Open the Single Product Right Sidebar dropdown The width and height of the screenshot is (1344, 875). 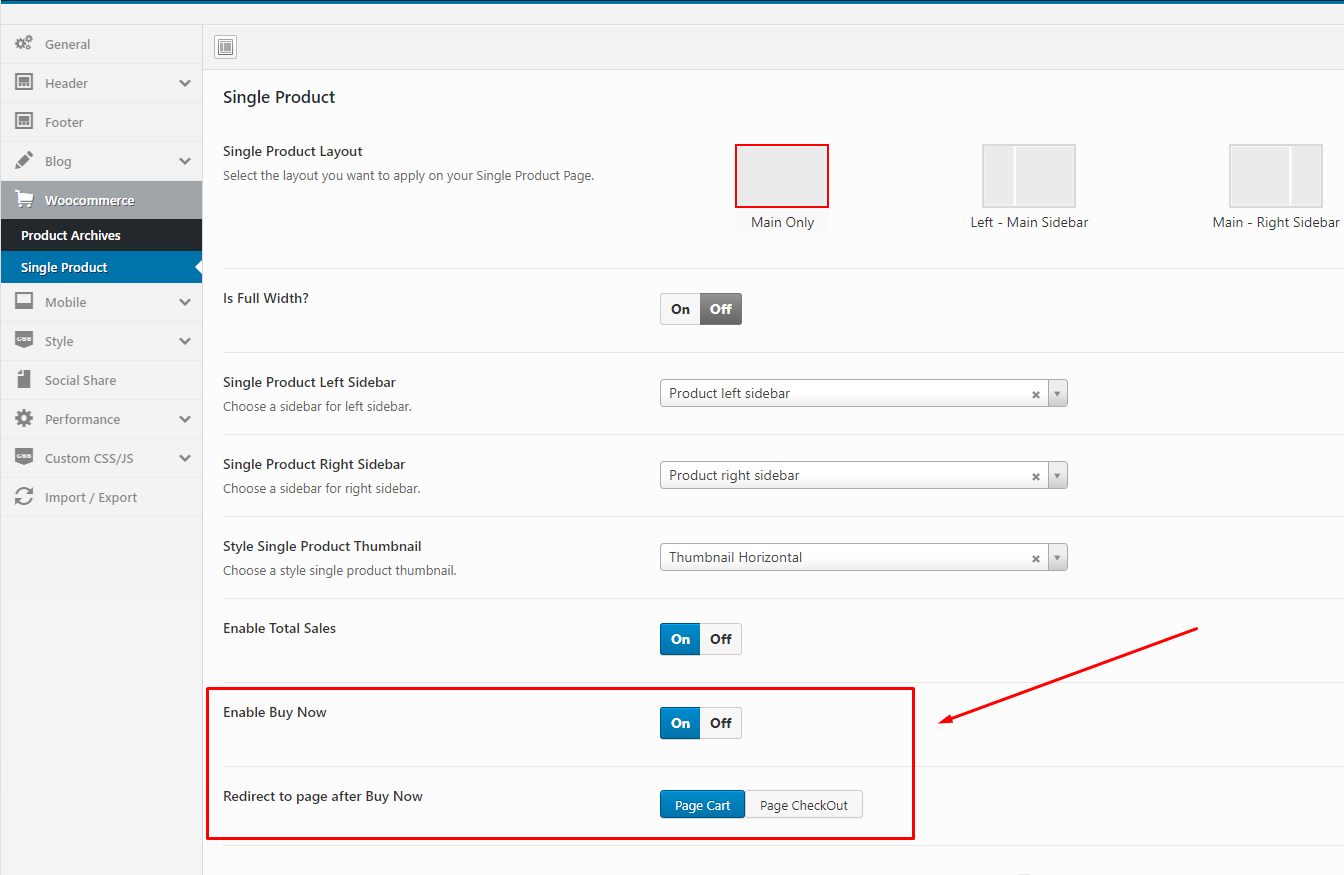coord(1058,476)
